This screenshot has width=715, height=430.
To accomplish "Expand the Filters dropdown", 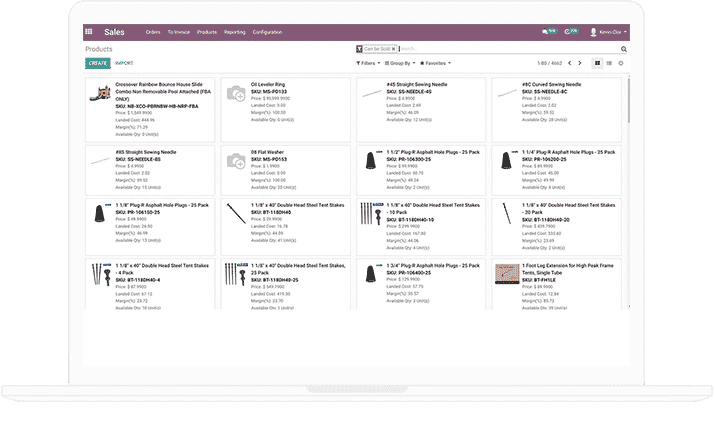I will (x=366, y=63).
